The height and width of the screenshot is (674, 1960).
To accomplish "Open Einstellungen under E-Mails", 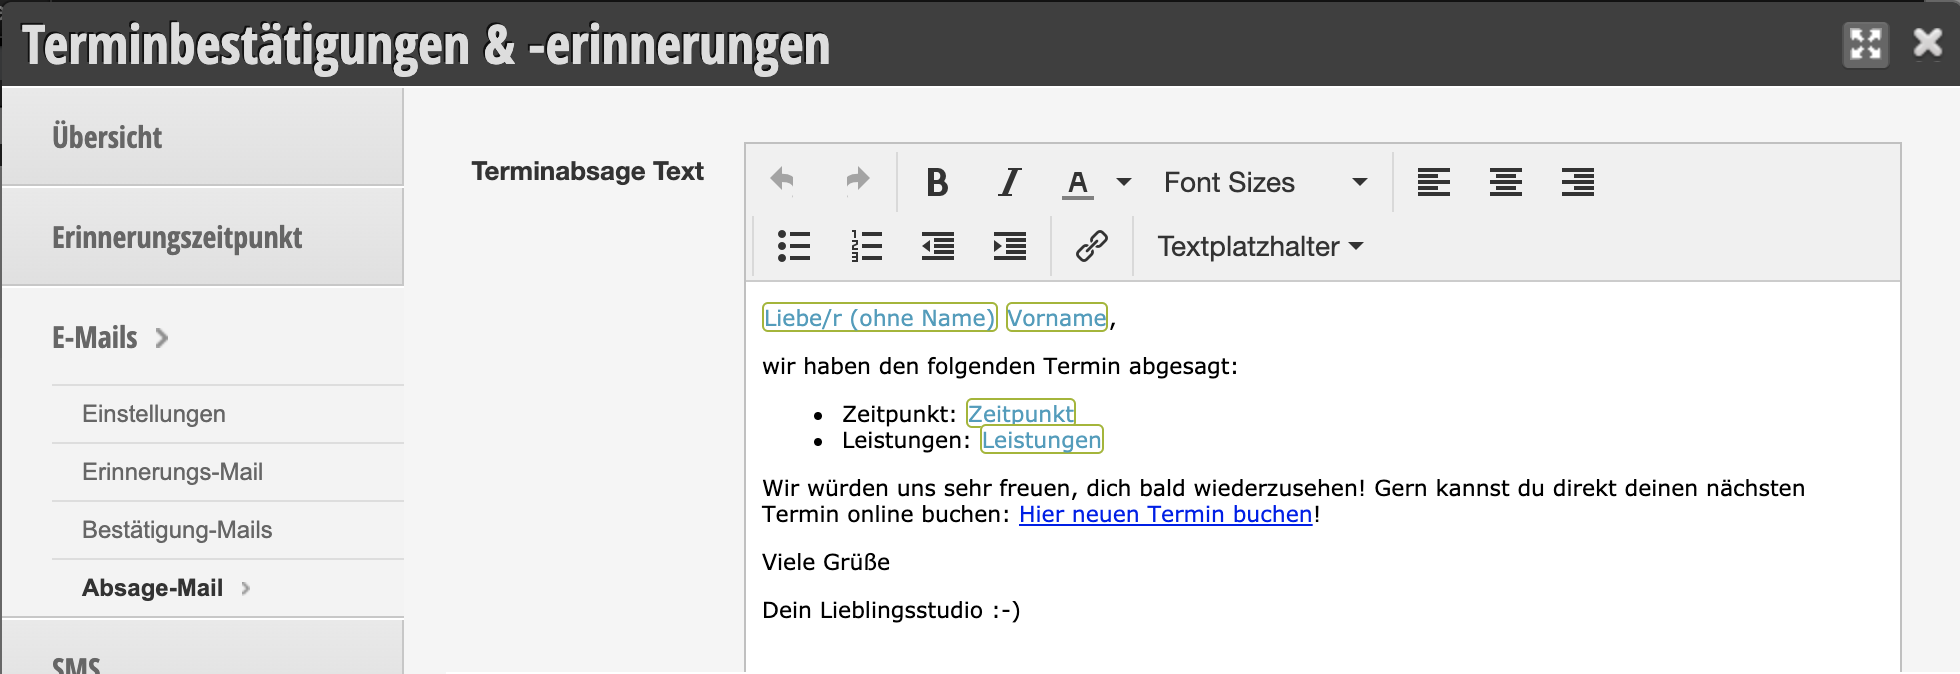I will tap(228, 414).
